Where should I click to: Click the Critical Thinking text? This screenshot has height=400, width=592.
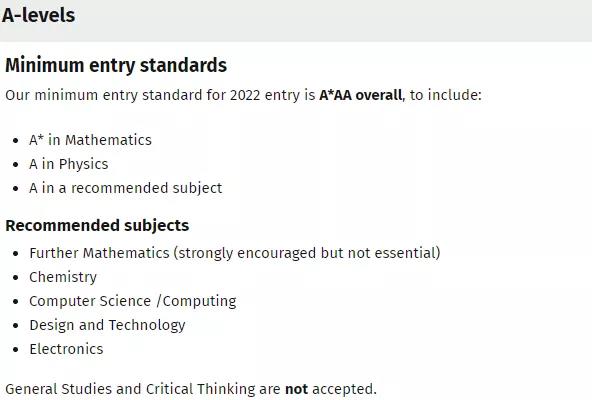click(200, 389)
